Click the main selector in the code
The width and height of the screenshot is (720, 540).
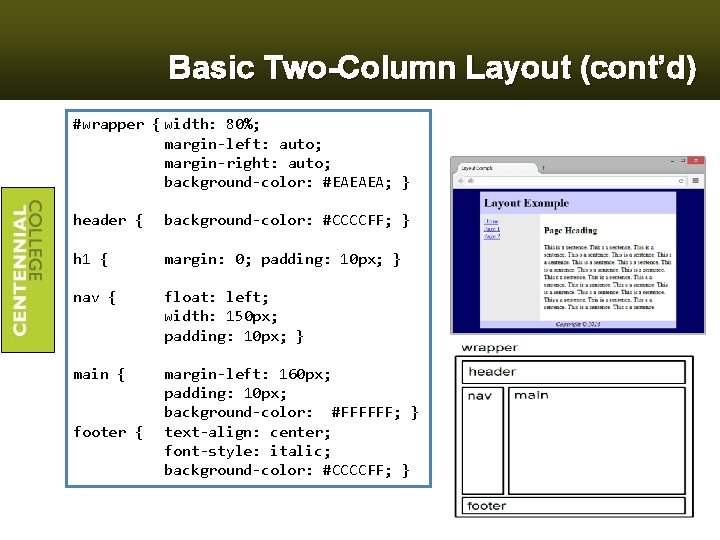pos(91,374)
